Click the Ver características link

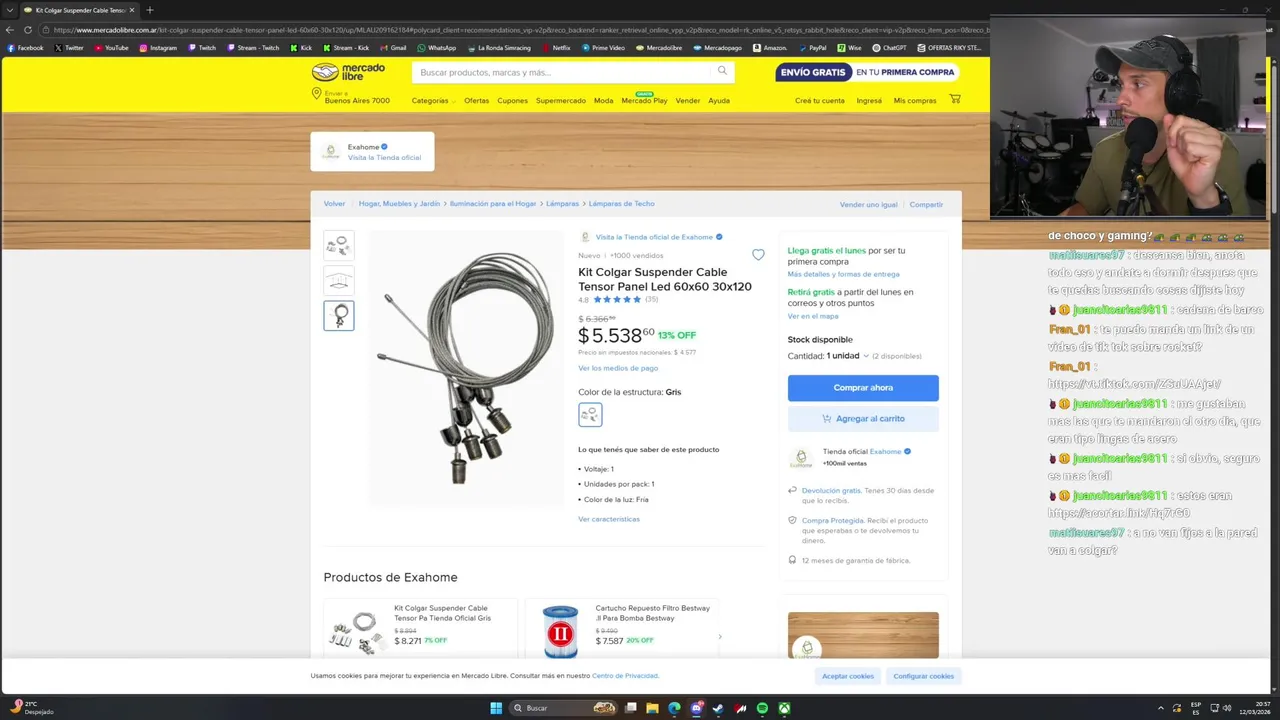609,519
